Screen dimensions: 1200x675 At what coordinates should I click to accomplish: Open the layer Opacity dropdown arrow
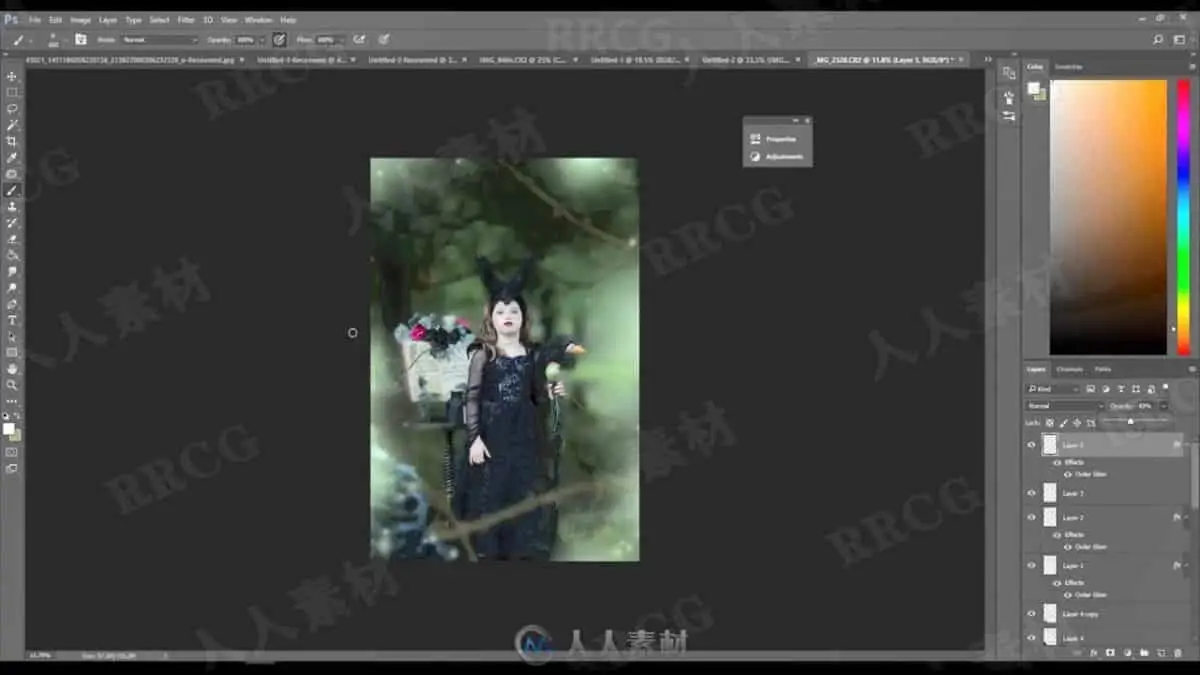click(x=1163, y=405)
